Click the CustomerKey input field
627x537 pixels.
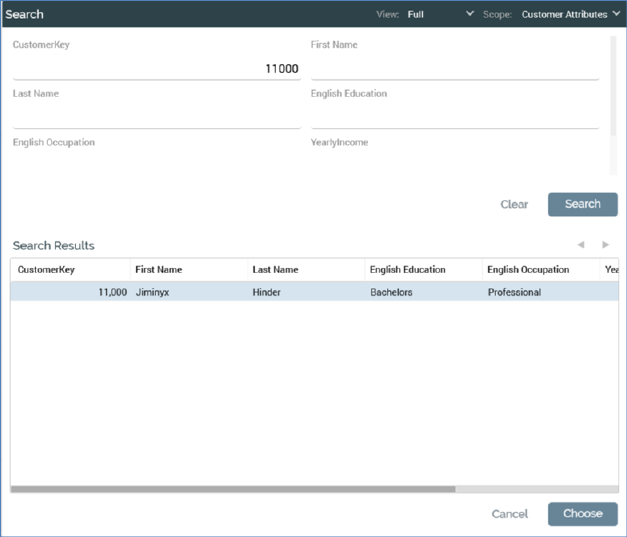(x=156, y=68)
